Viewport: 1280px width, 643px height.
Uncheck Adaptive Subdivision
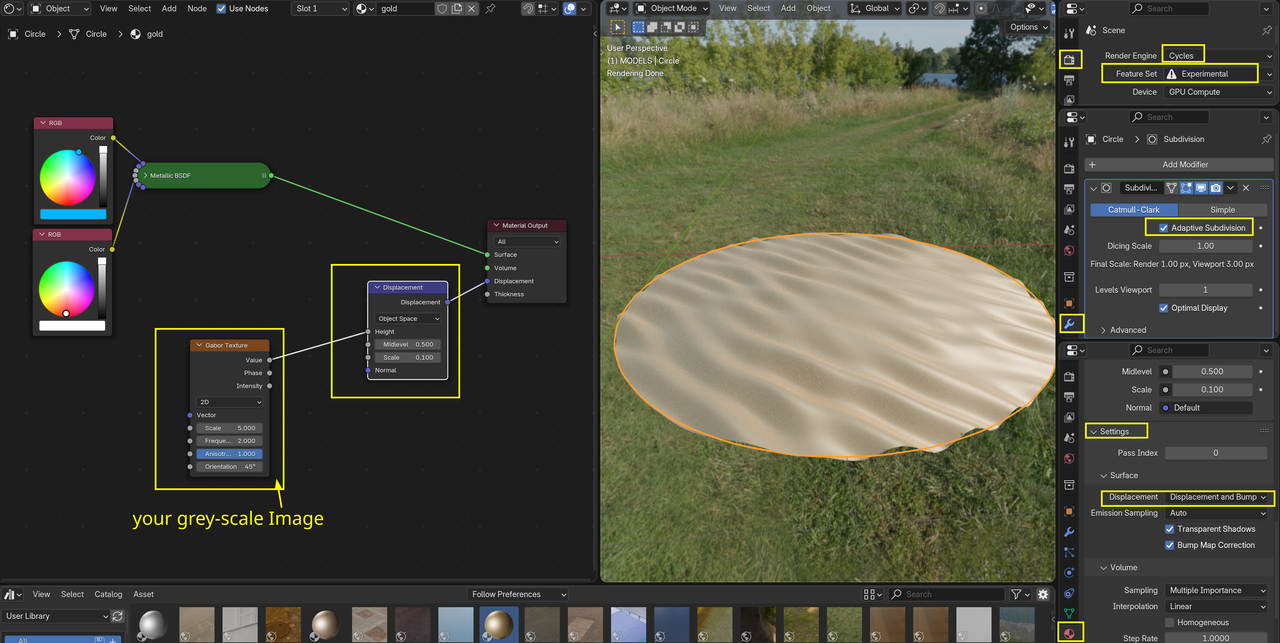pos(1163,228)
